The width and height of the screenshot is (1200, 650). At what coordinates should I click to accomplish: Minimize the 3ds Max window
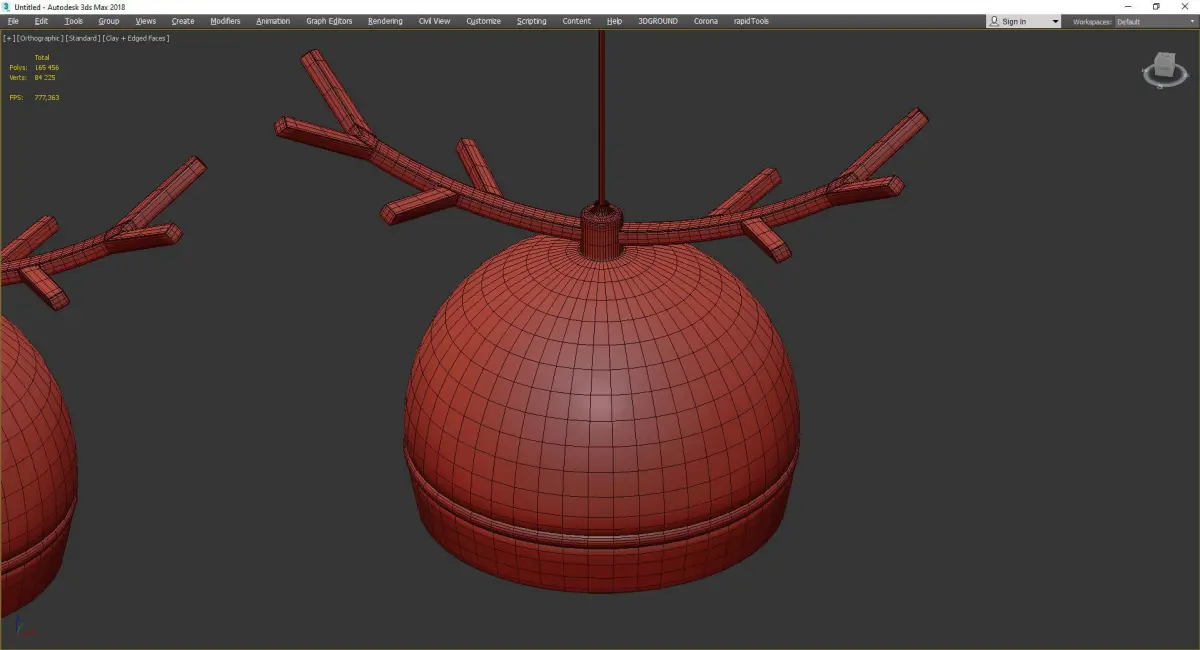click(1128, 7)
